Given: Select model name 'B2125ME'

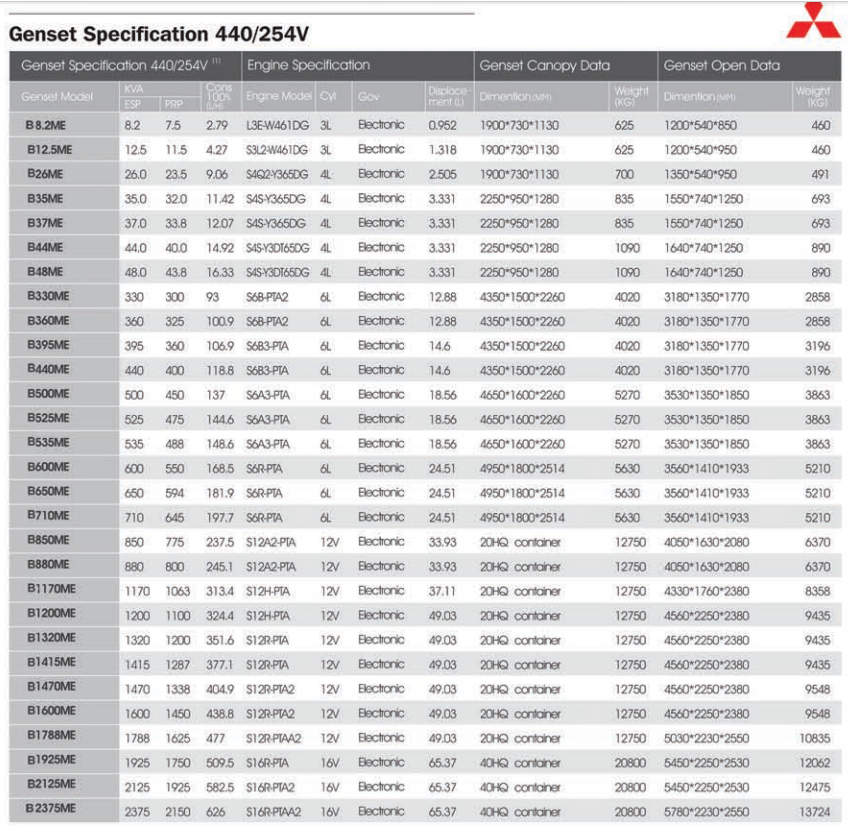Looking at the screenshot, I should [51, 784].
